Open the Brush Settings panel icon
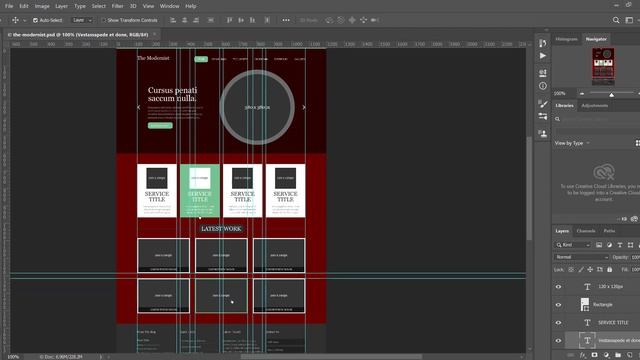 coord(542,116)
